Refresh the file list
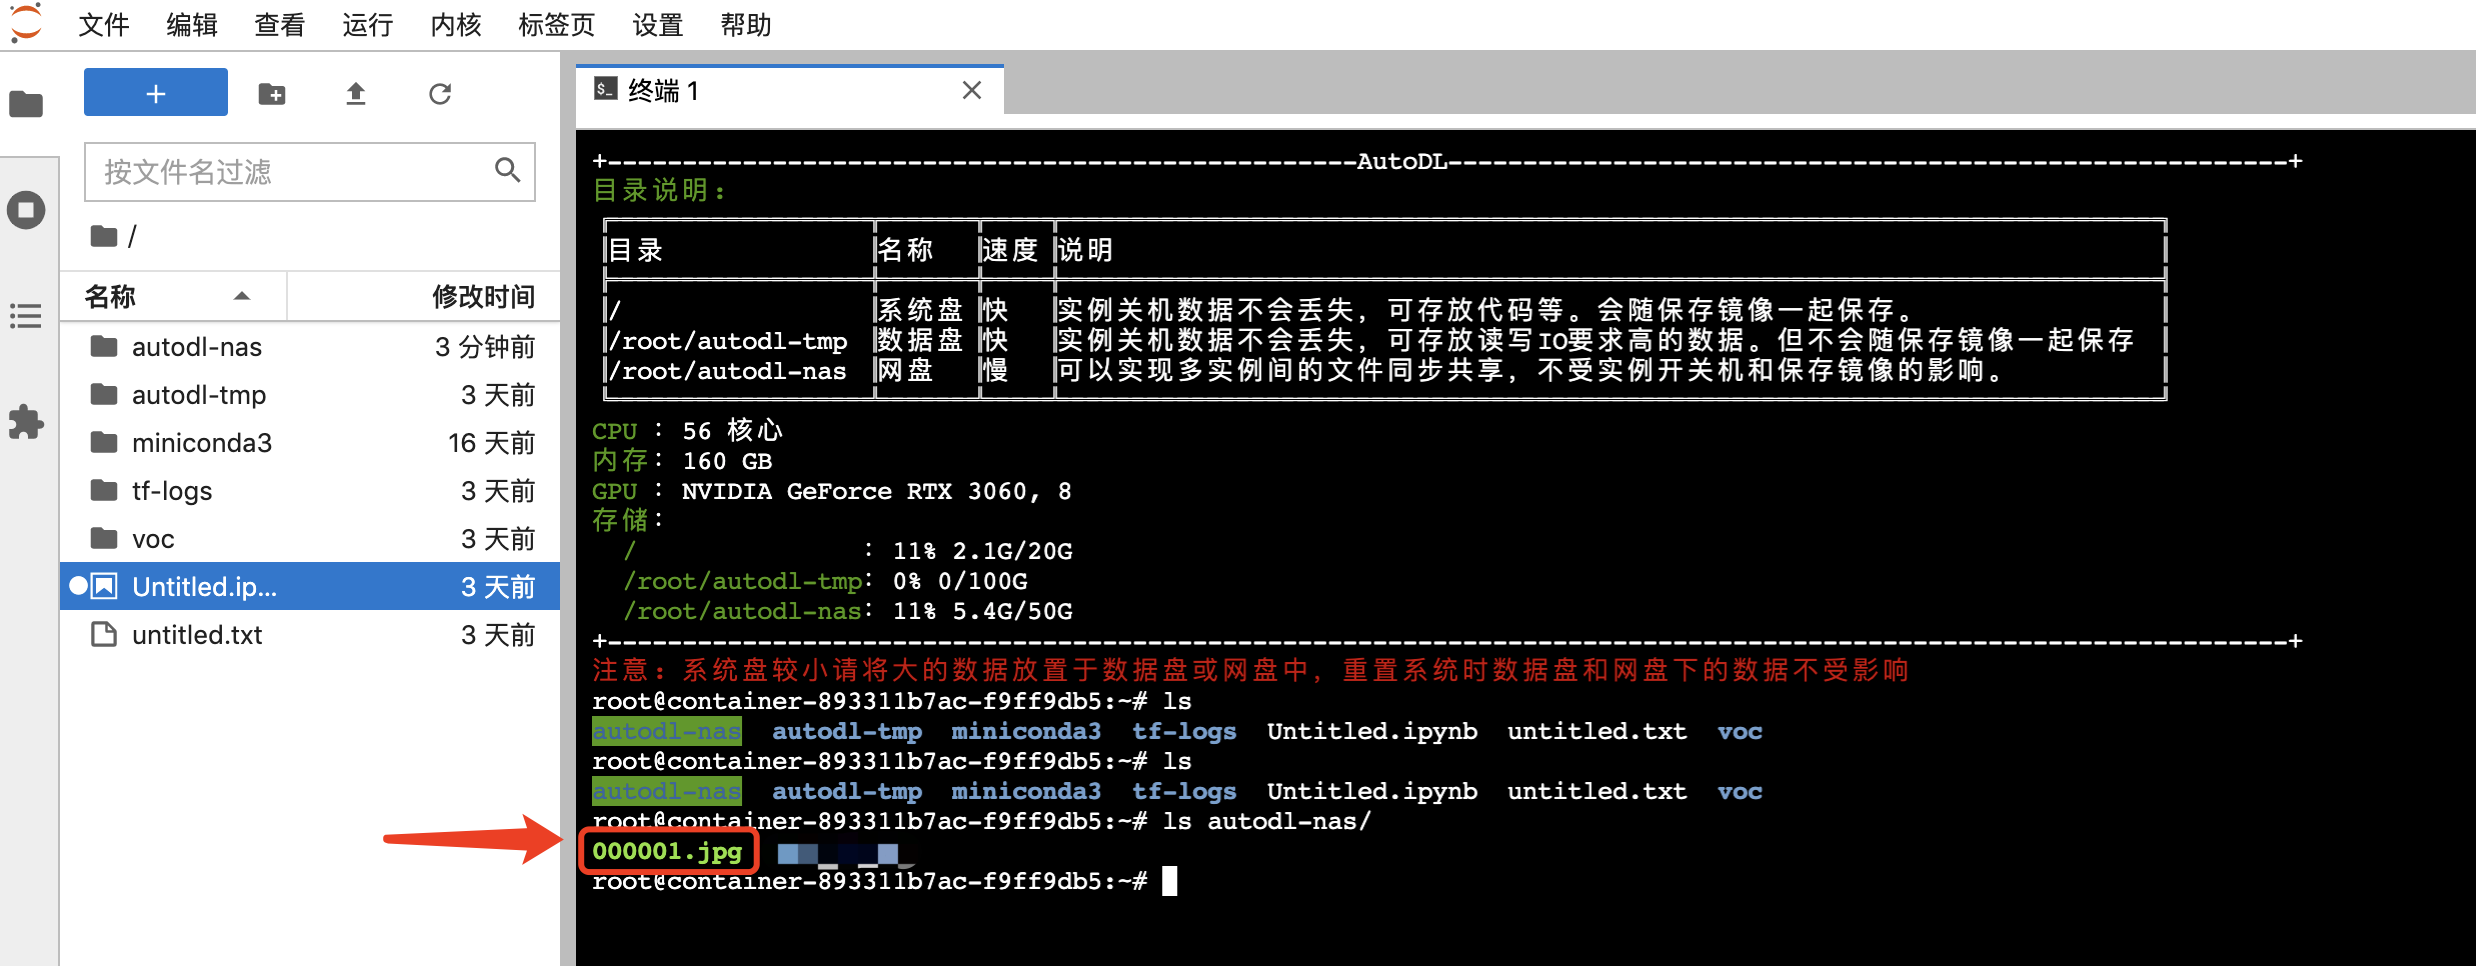2476x966 pixels. (x=440, y=94)
